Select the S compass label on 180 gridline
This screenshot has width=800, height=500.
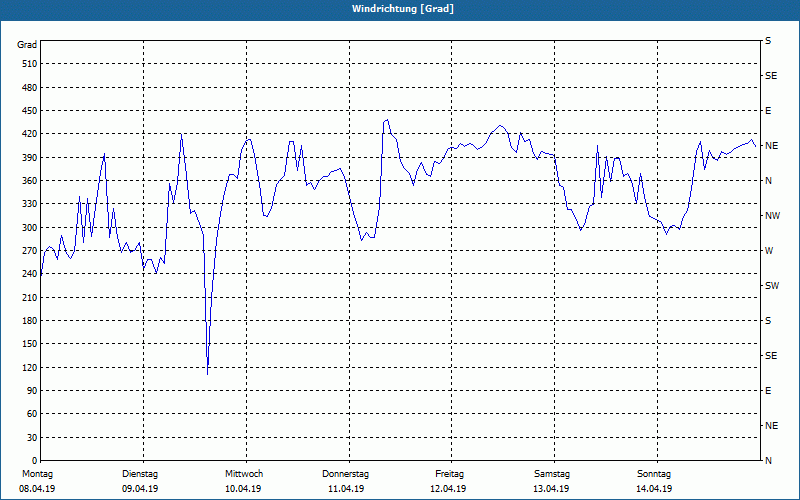click(768, 321)
